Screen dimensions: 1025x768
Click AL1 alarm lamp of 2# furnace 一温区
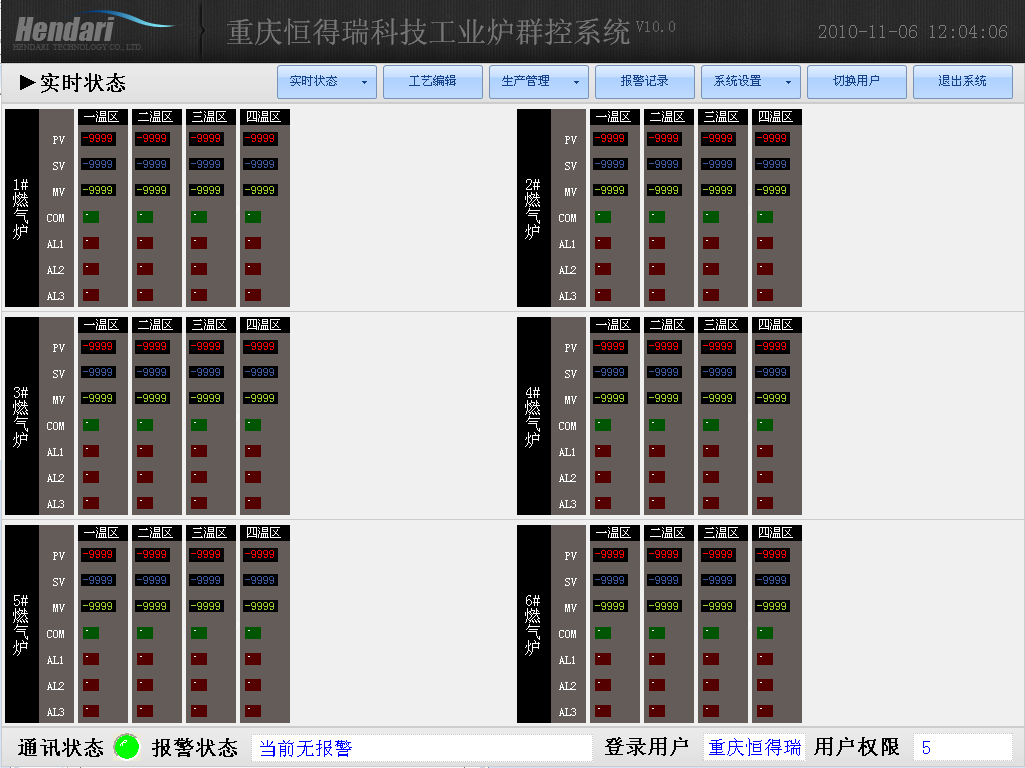pos(601,243)
